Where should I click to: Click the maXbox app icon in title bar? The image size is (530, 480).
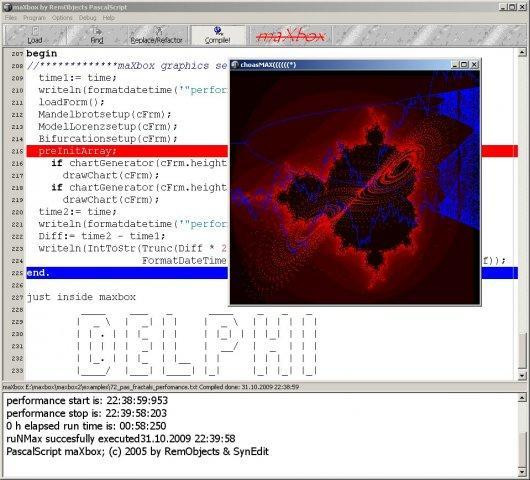[7, 7]
